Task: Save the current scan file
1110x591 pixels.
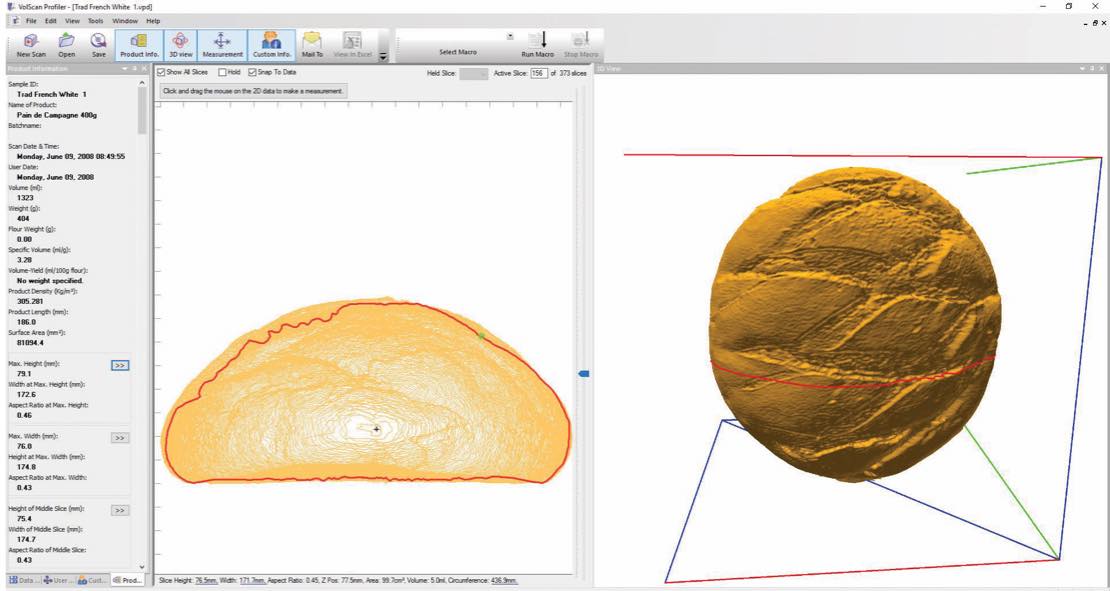Action: click(x=98, y=45)
